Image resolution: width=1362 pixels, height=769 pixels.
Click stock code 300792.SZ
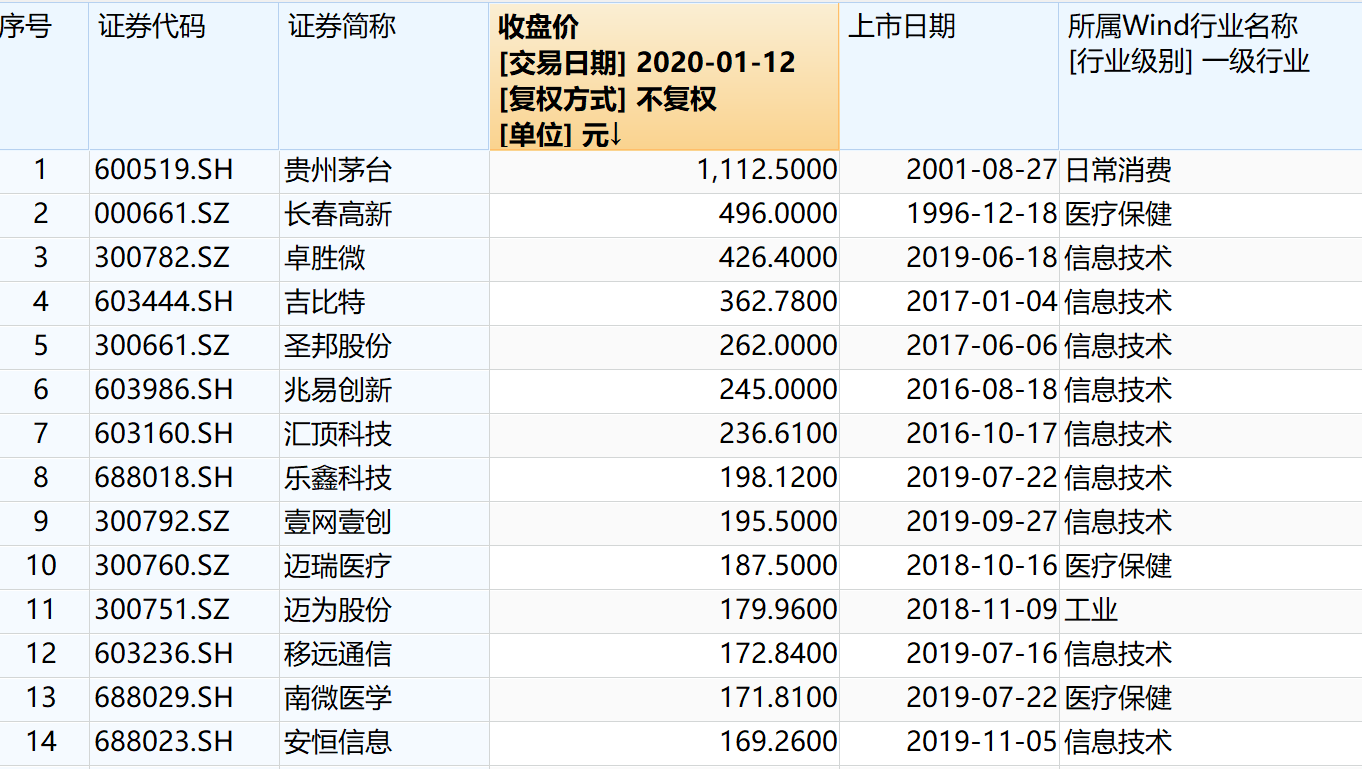tap(162, 522)
